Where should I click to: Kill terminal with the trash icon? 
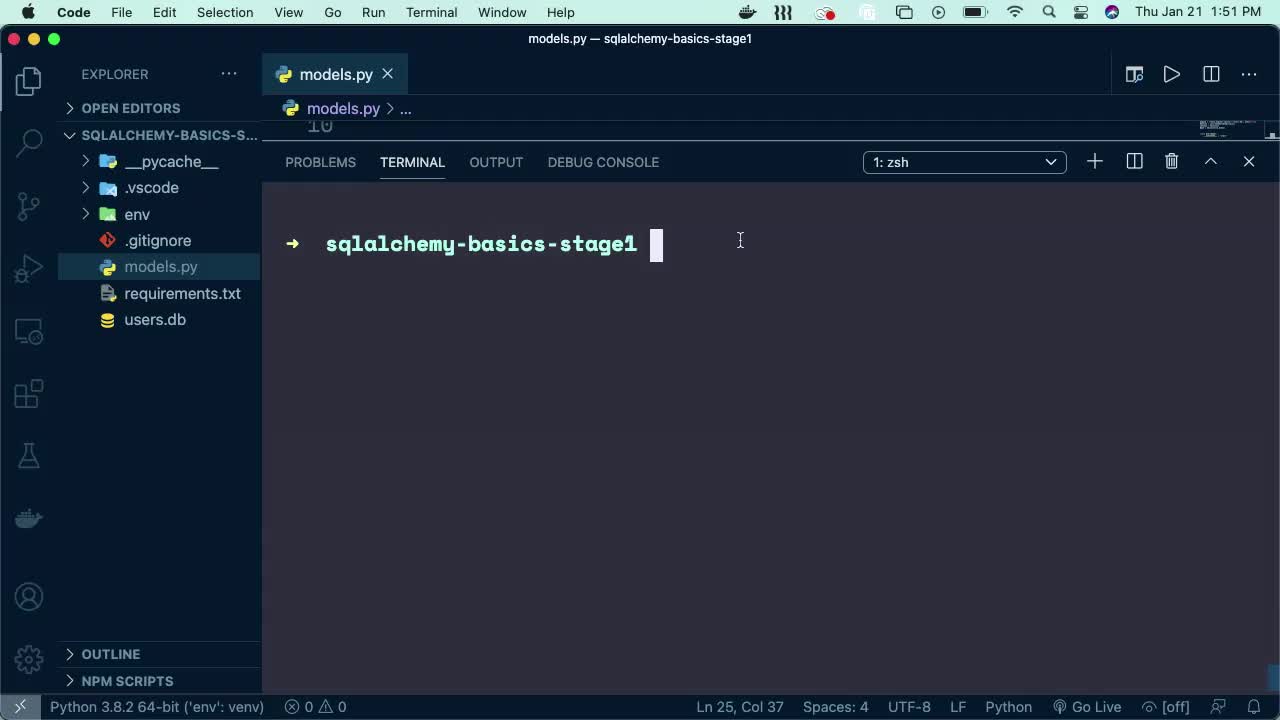[x=1172, y=162]
